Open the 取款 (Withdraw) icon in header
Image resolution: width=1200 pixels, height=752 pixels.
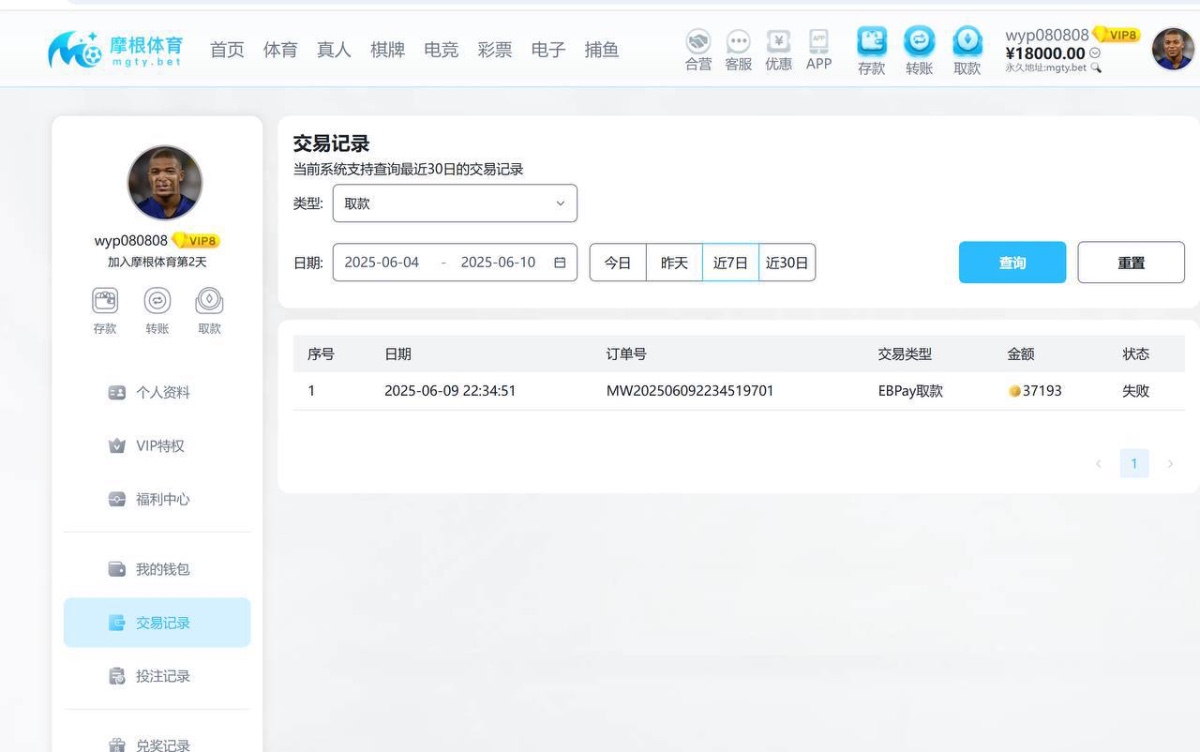(x=966, y=48)
